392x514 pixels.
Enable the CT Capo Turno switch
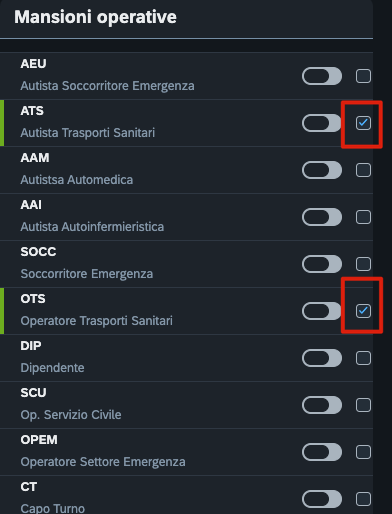point(322,499)
